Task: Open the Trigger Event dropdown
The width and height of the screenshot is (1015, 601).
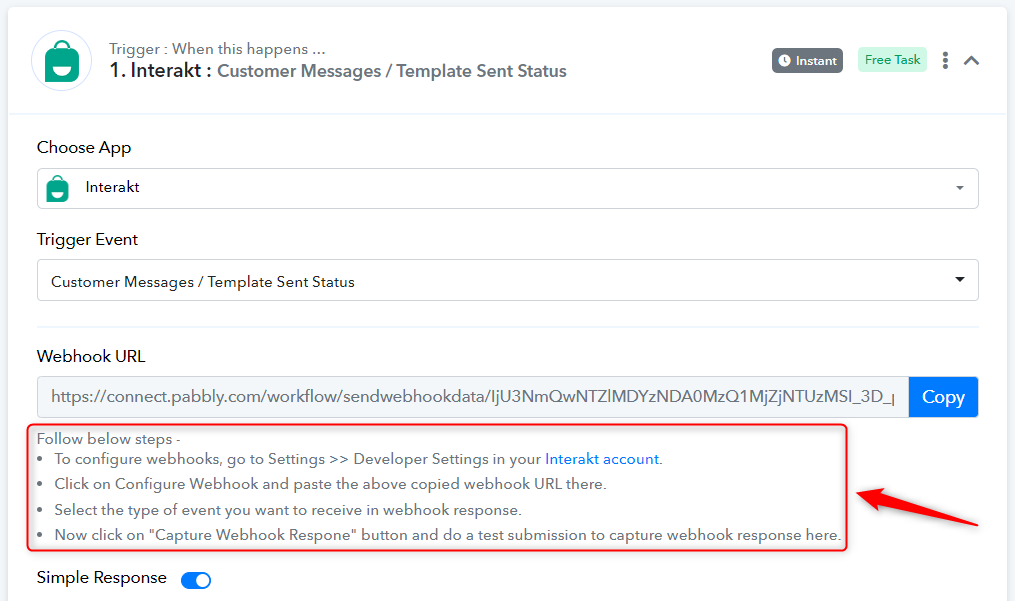Action: pyautogui.click(x=508, y=280)
